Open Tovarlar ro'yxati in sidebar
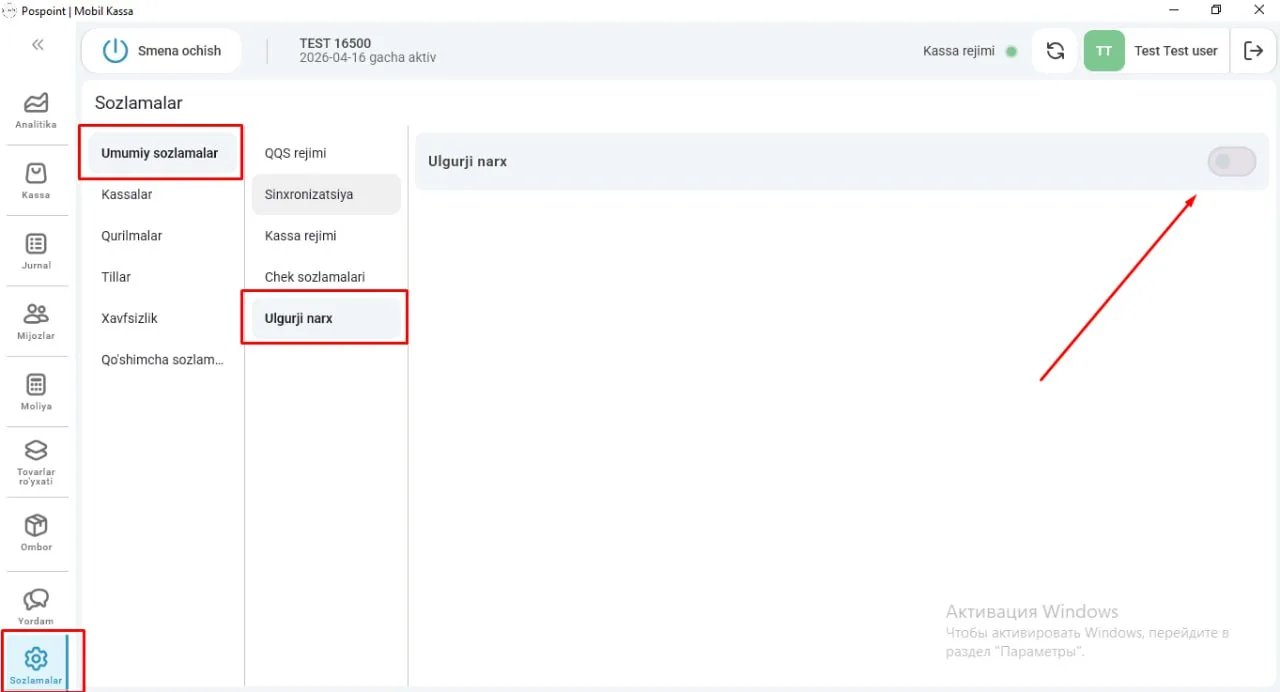Image resolution: width=1280 pixels, height=692 pixels. click(36, 462)
